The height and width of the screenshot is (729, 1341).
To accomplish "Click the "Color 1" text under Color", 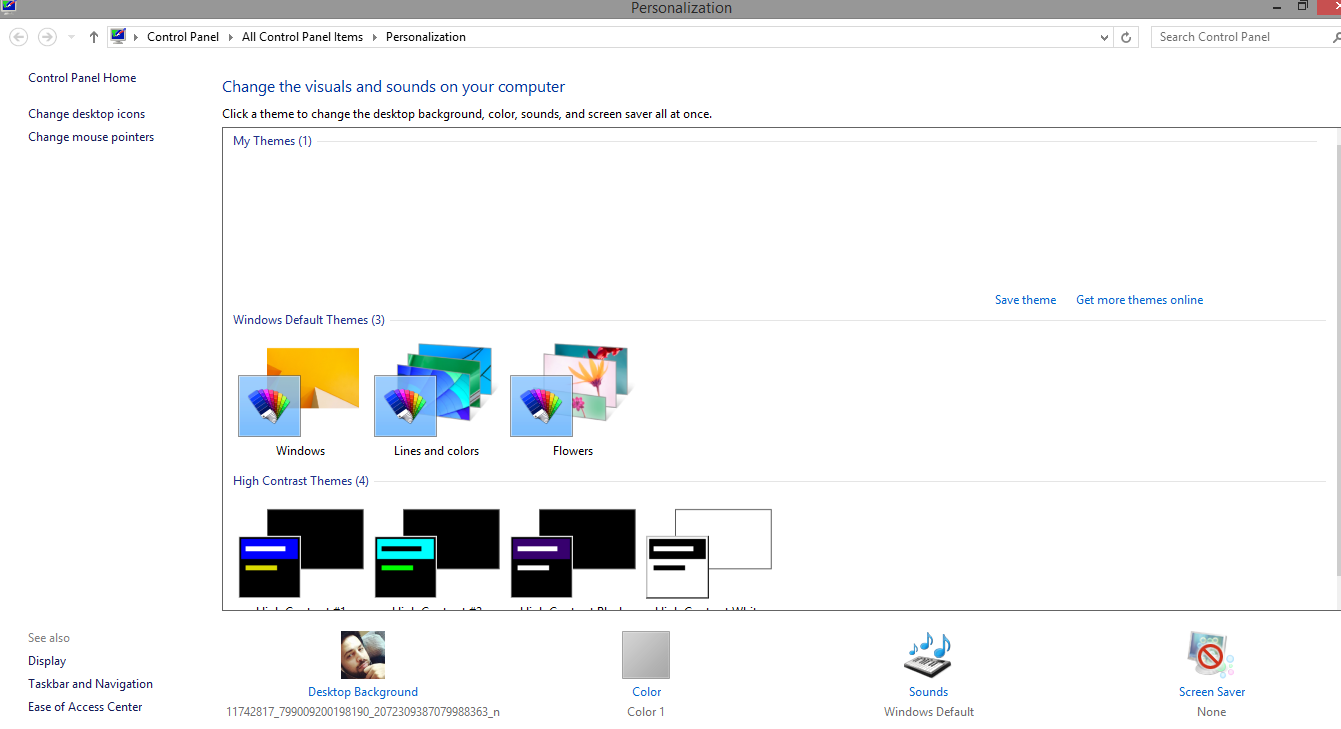I will point(646,712).
